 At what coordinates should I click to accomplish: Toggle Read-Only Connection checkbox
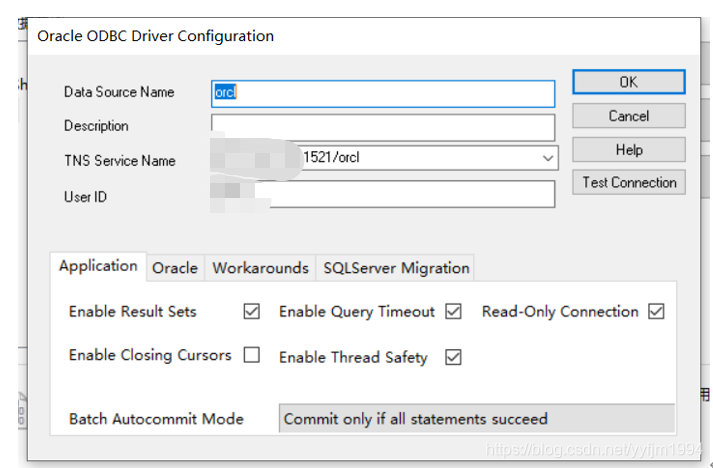[656, 312]
